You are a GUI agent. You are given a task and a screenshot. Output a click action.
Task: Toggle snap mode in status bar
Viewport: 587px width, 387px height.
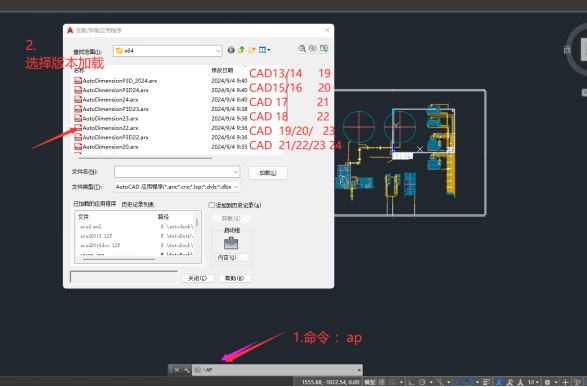[392, 382]
